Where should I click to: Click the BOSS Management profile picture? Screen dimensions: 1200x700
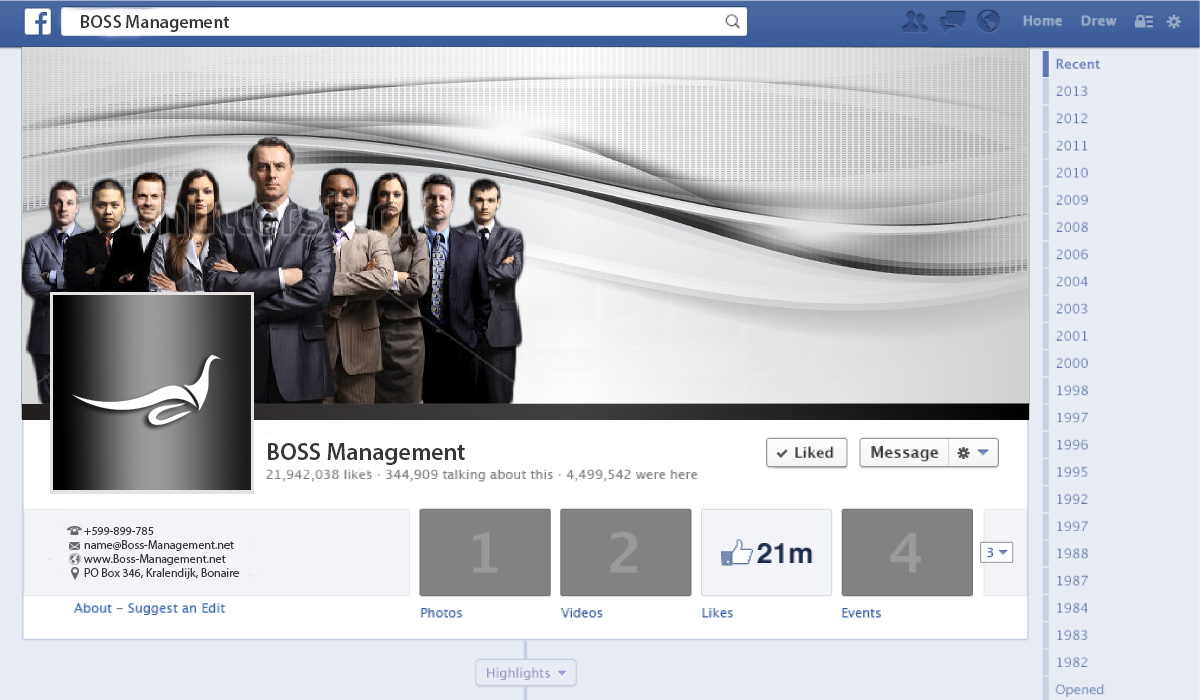click(151, 393)
